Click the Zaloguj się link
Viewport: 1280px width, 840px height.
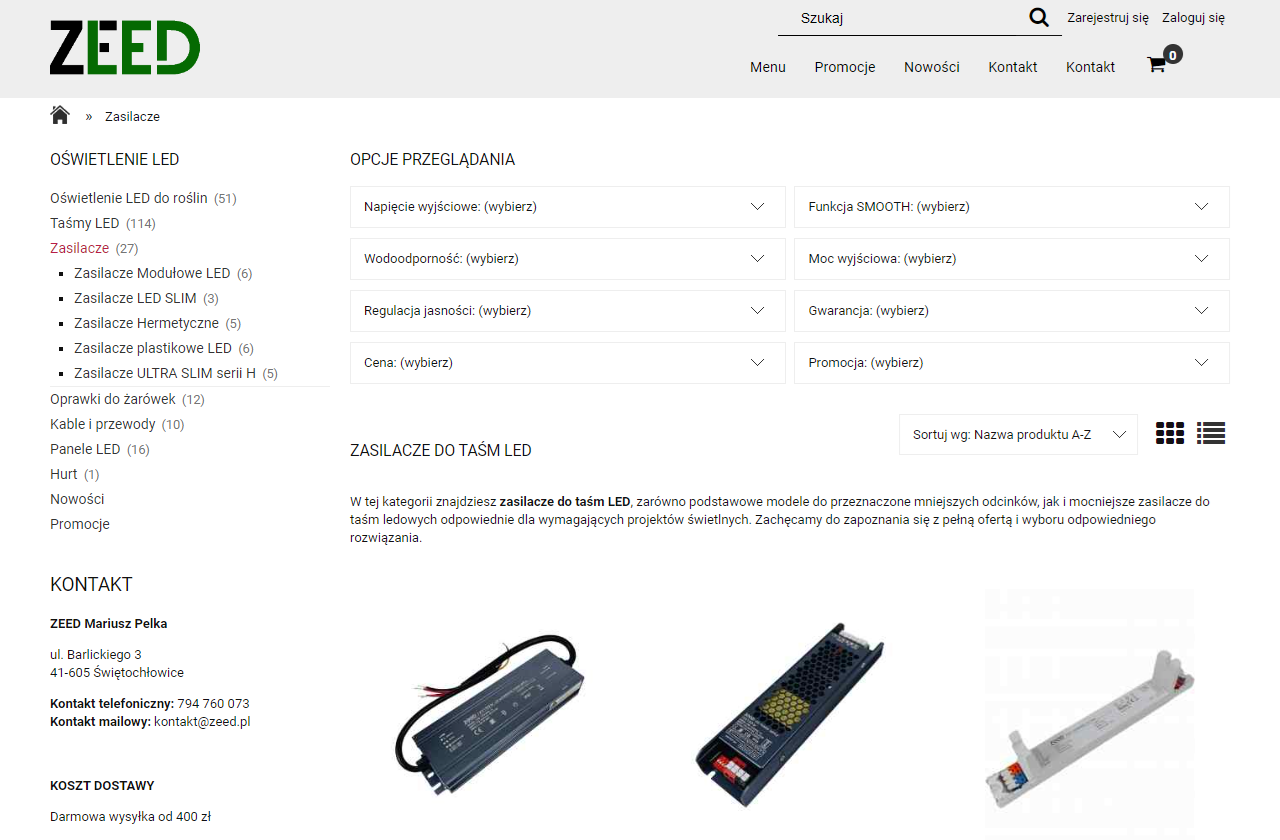1193,17
